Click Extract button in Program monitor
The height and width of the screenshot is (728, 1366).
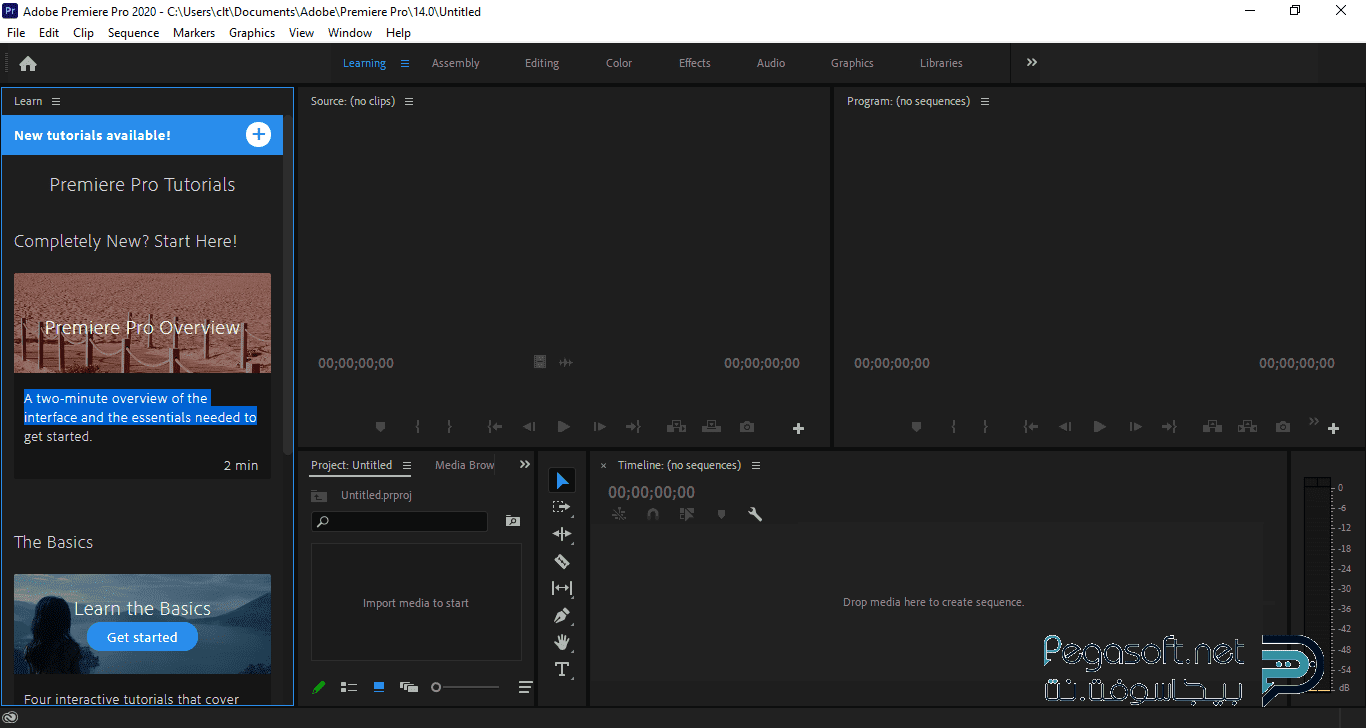point(1247,427)
